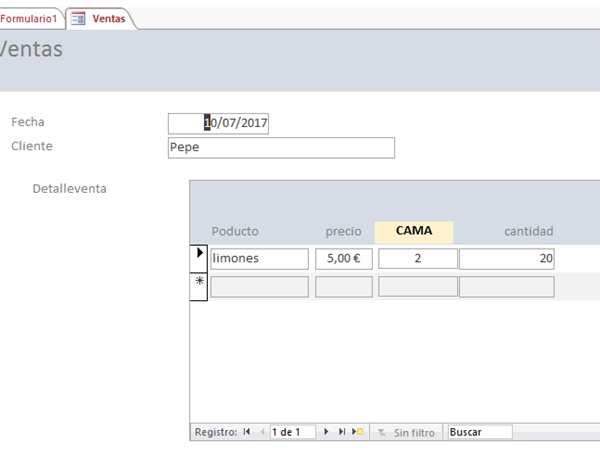The height and width of the screenshot is (456, 600).
Task: Create new blank record in navigator
Action: (x=358, y=432)
